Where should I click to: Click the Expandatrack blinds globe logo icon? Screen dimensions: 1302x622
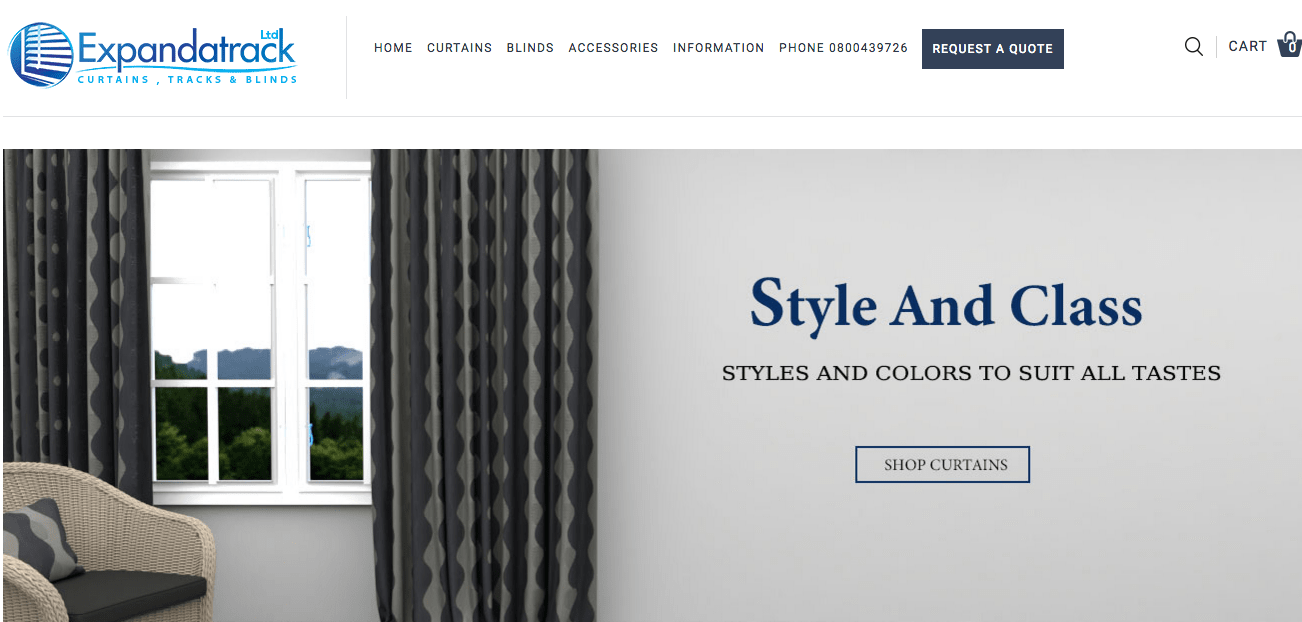click(x=41, y=55)
